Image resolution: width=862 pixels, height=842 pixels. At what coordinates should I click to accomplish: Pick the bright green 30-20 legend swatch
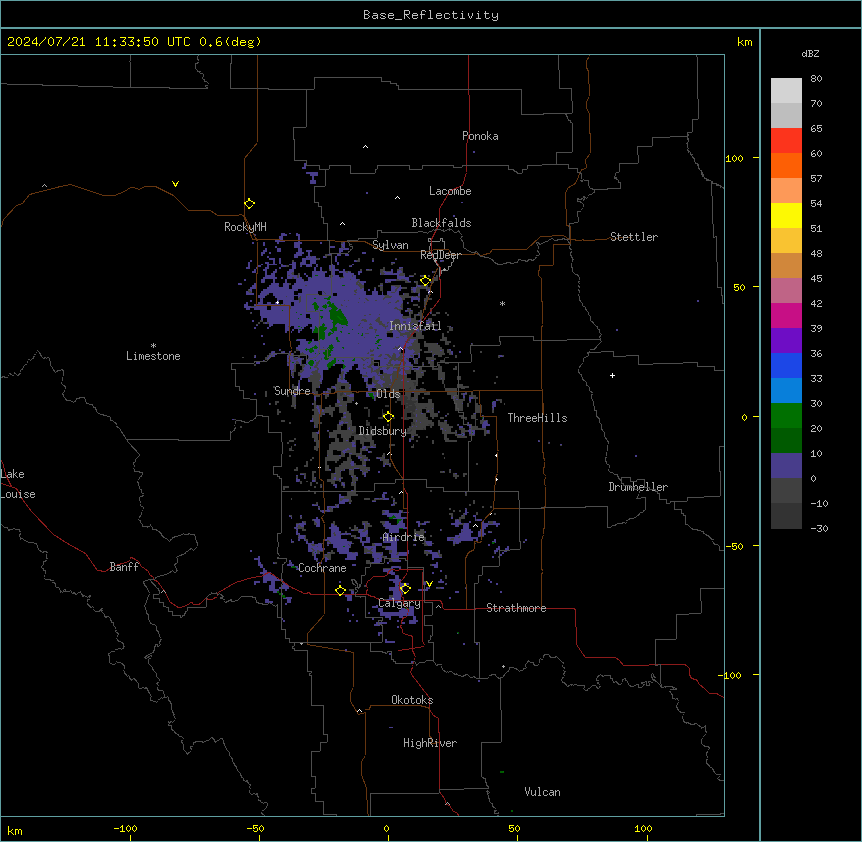(786, 416)
